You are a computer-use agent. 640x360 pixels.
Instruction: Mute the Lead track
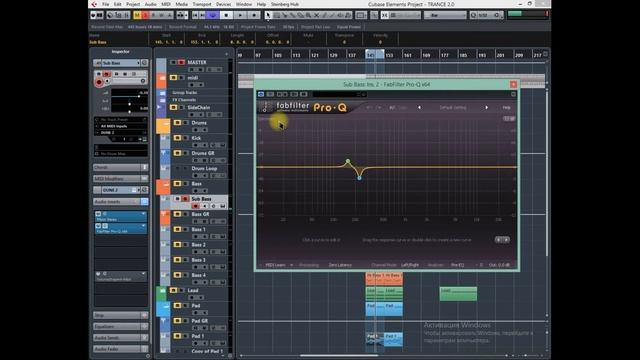[x=173, y=290]
